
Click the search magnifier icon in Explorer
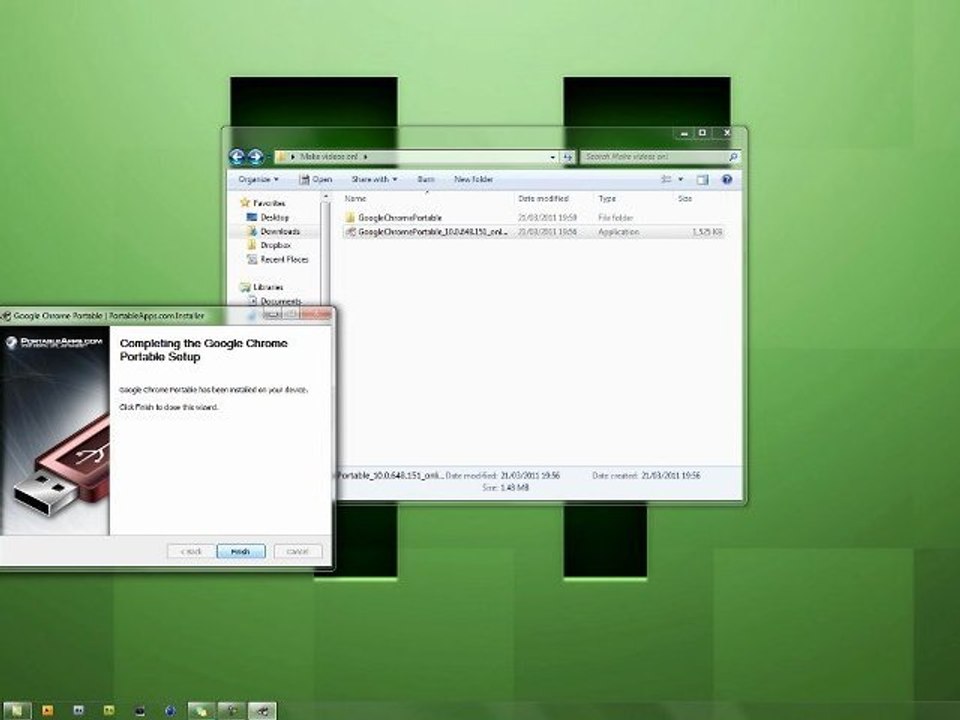click(x=732, y=157)
